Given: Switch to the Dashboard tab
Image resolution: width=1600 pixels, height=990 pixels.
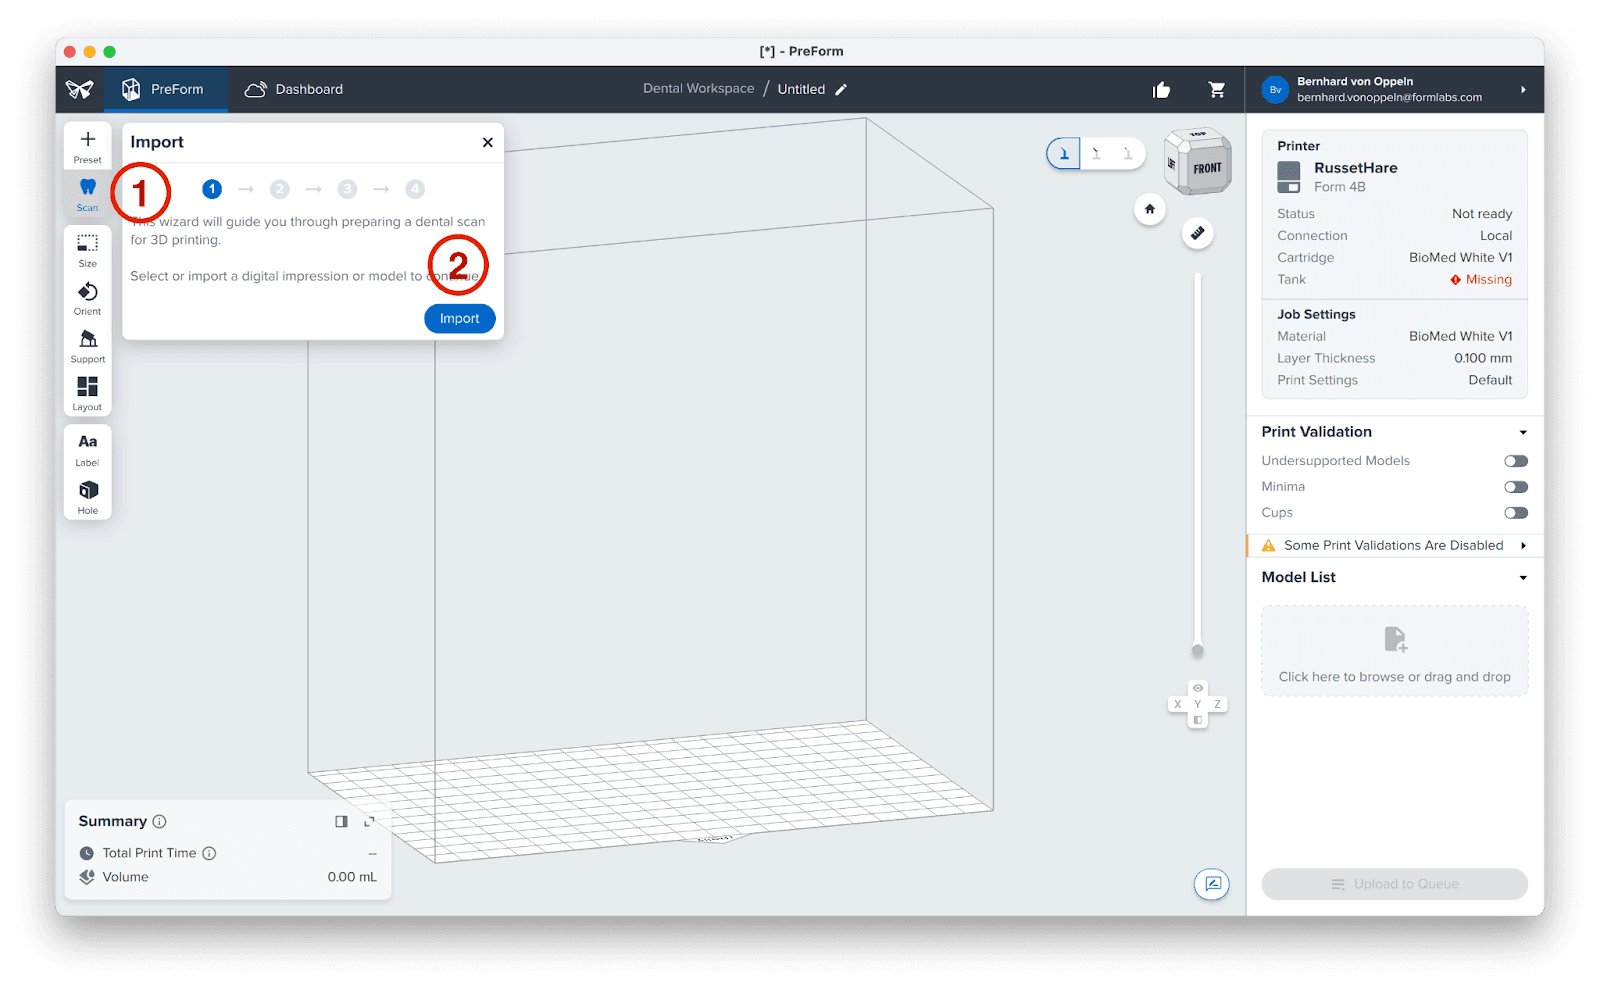Looking at the screenshot, I should [x=294, y=89].
